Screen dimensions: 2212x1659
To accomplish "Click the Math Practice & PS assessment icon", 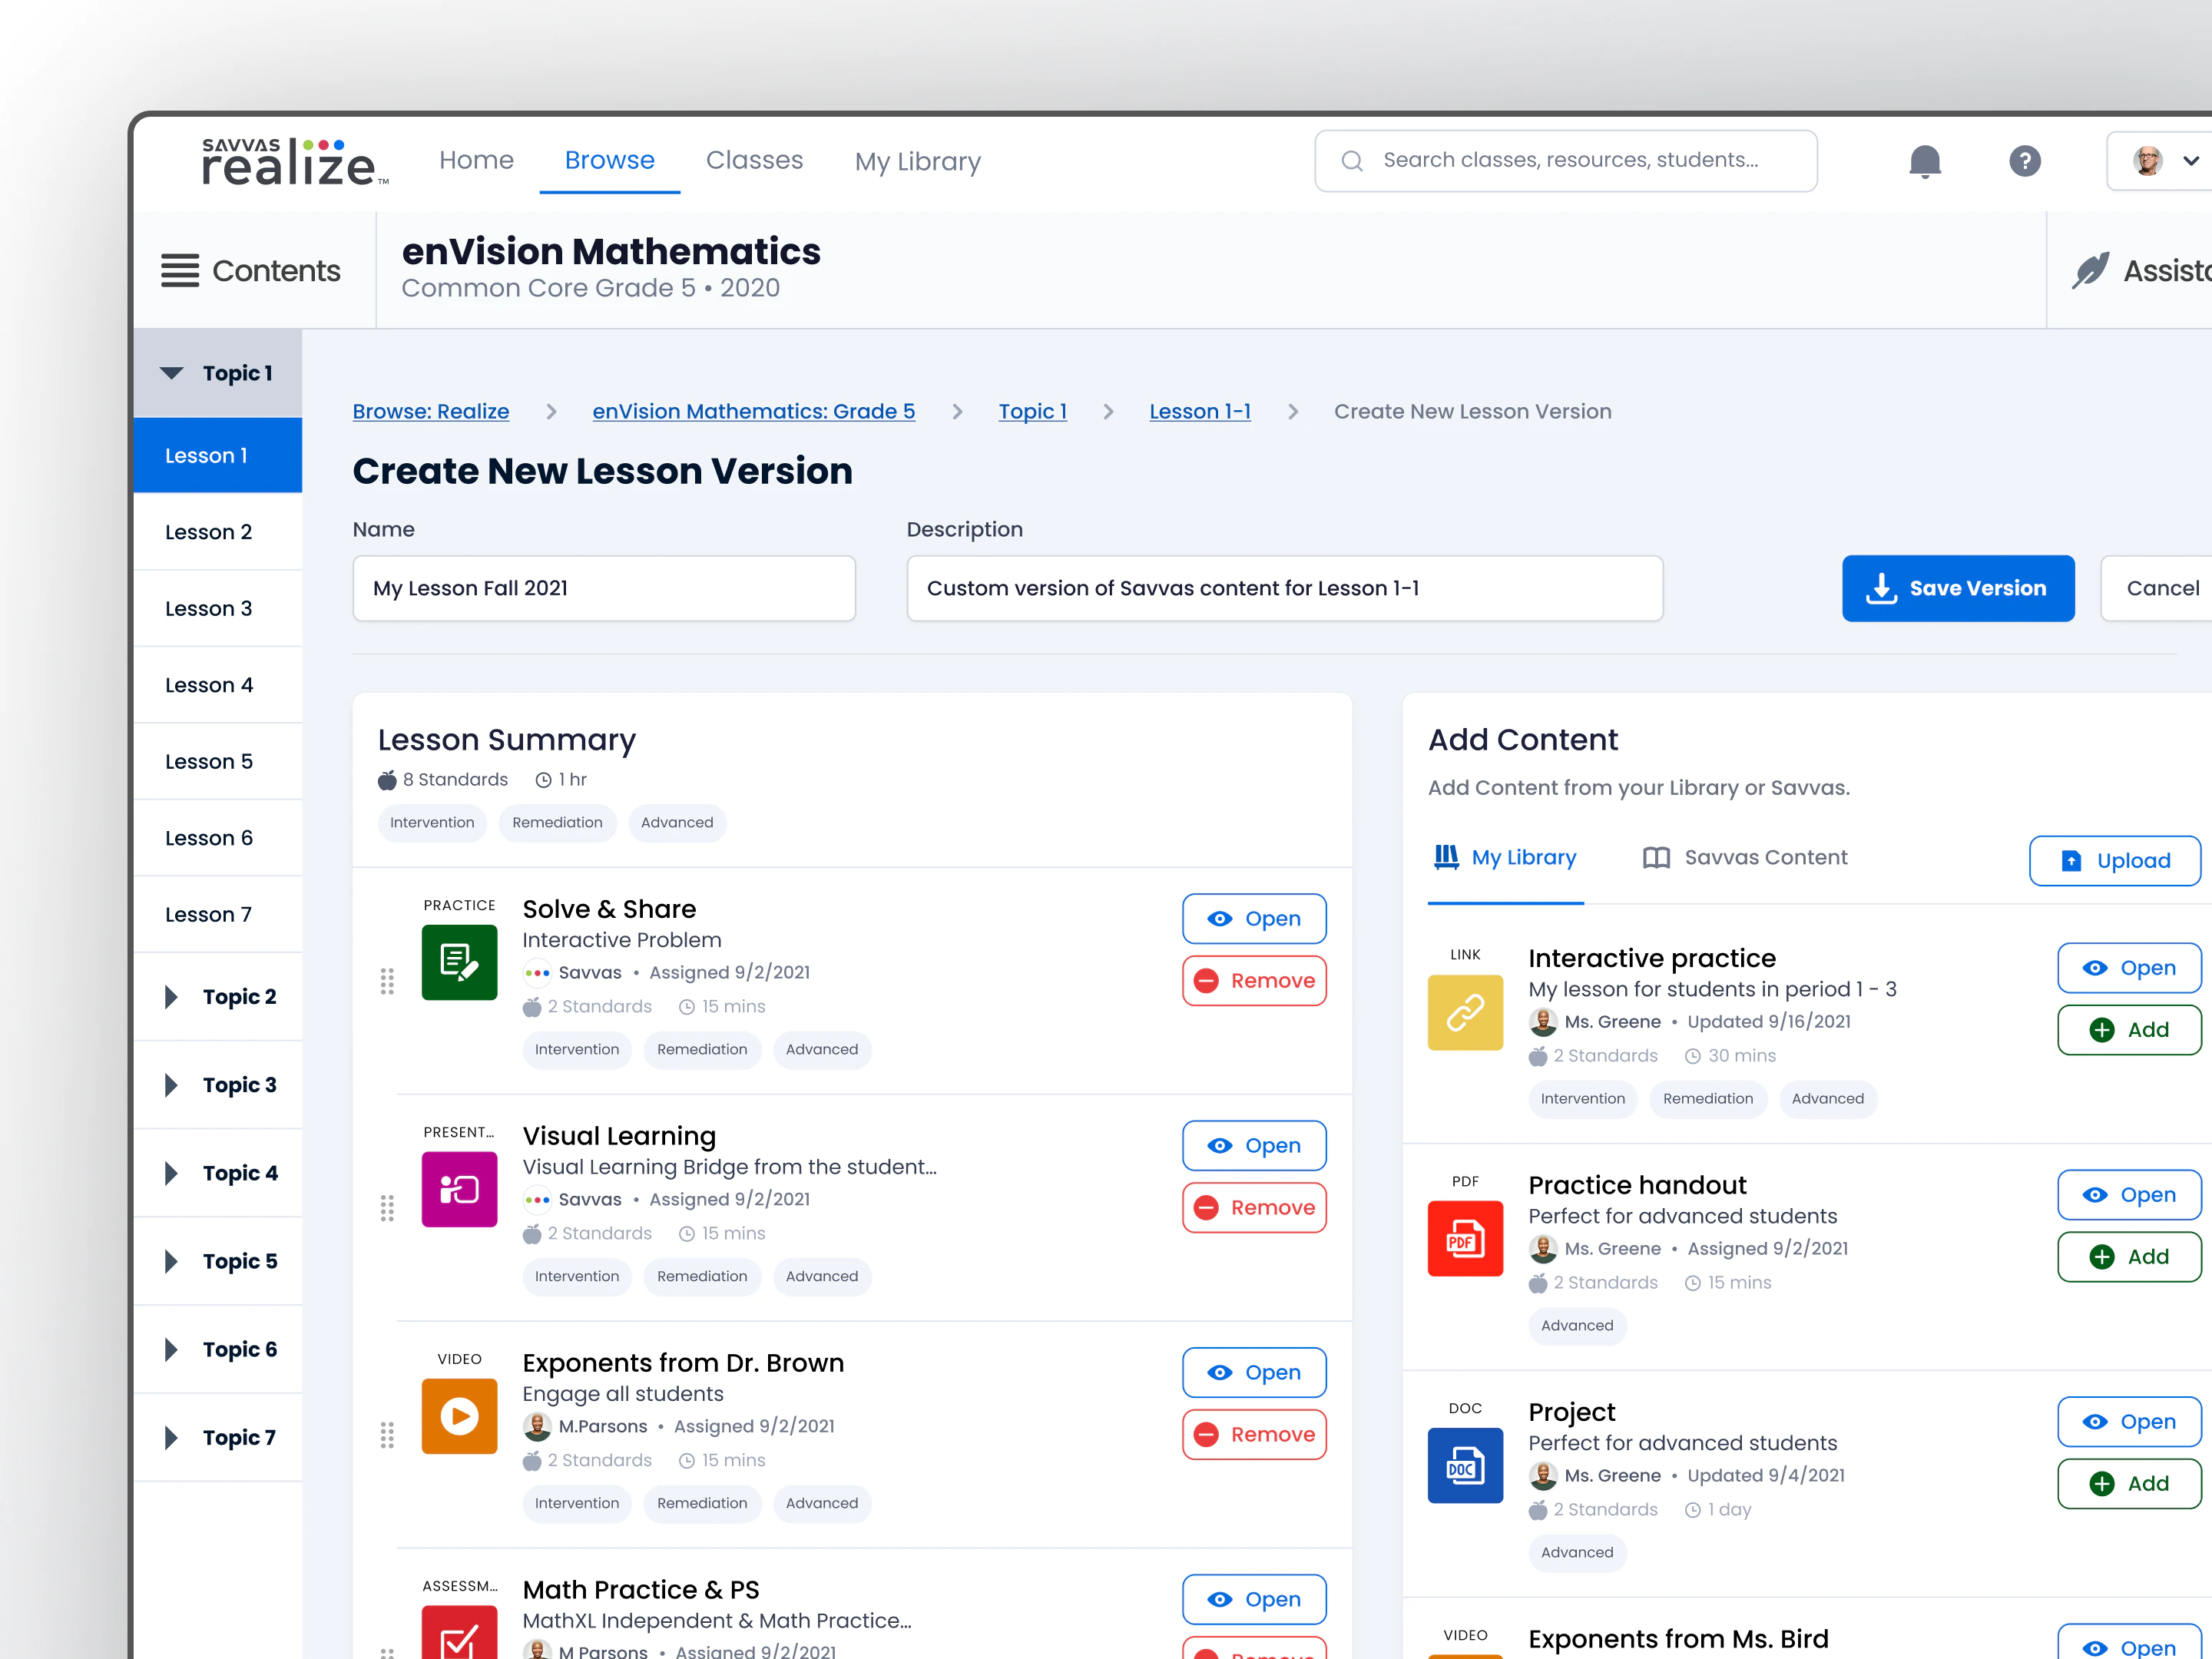I will tap(459, 1632).
